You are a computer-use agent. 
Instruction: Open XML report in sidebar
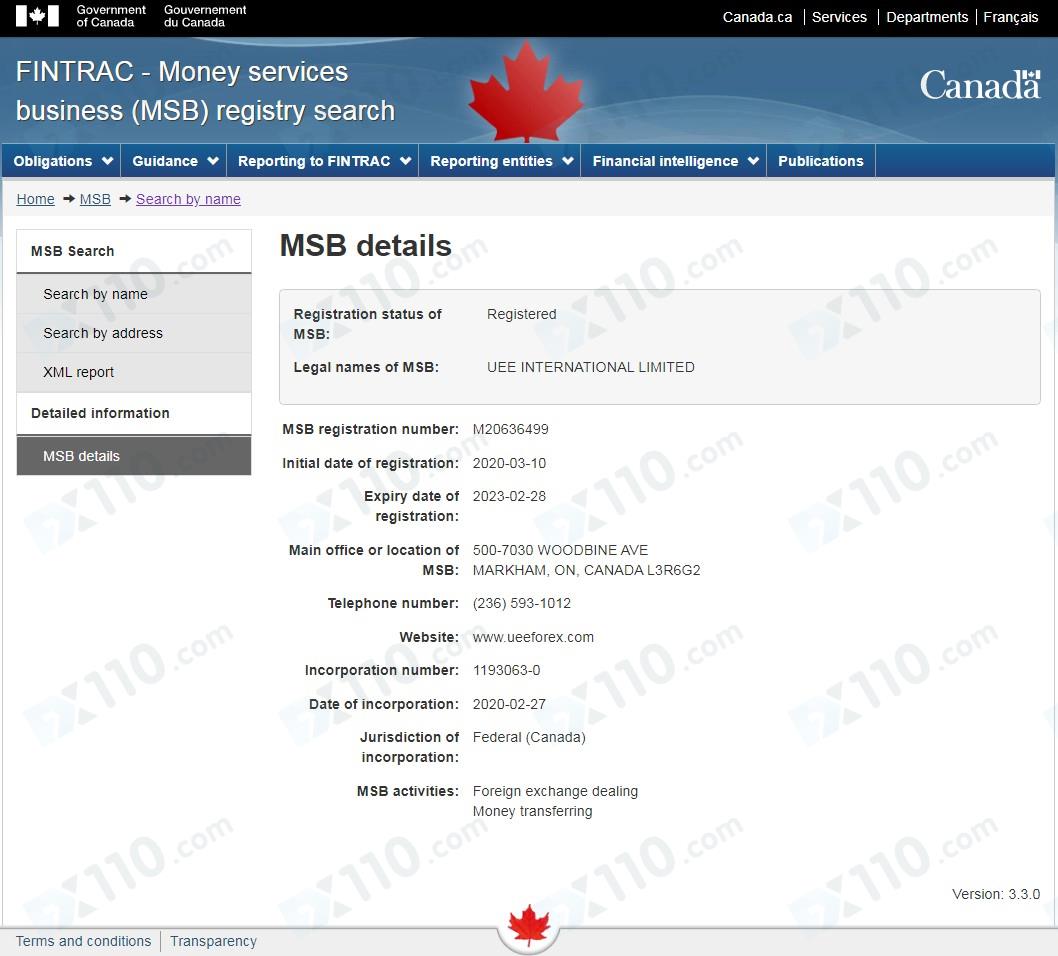[134, 372]
